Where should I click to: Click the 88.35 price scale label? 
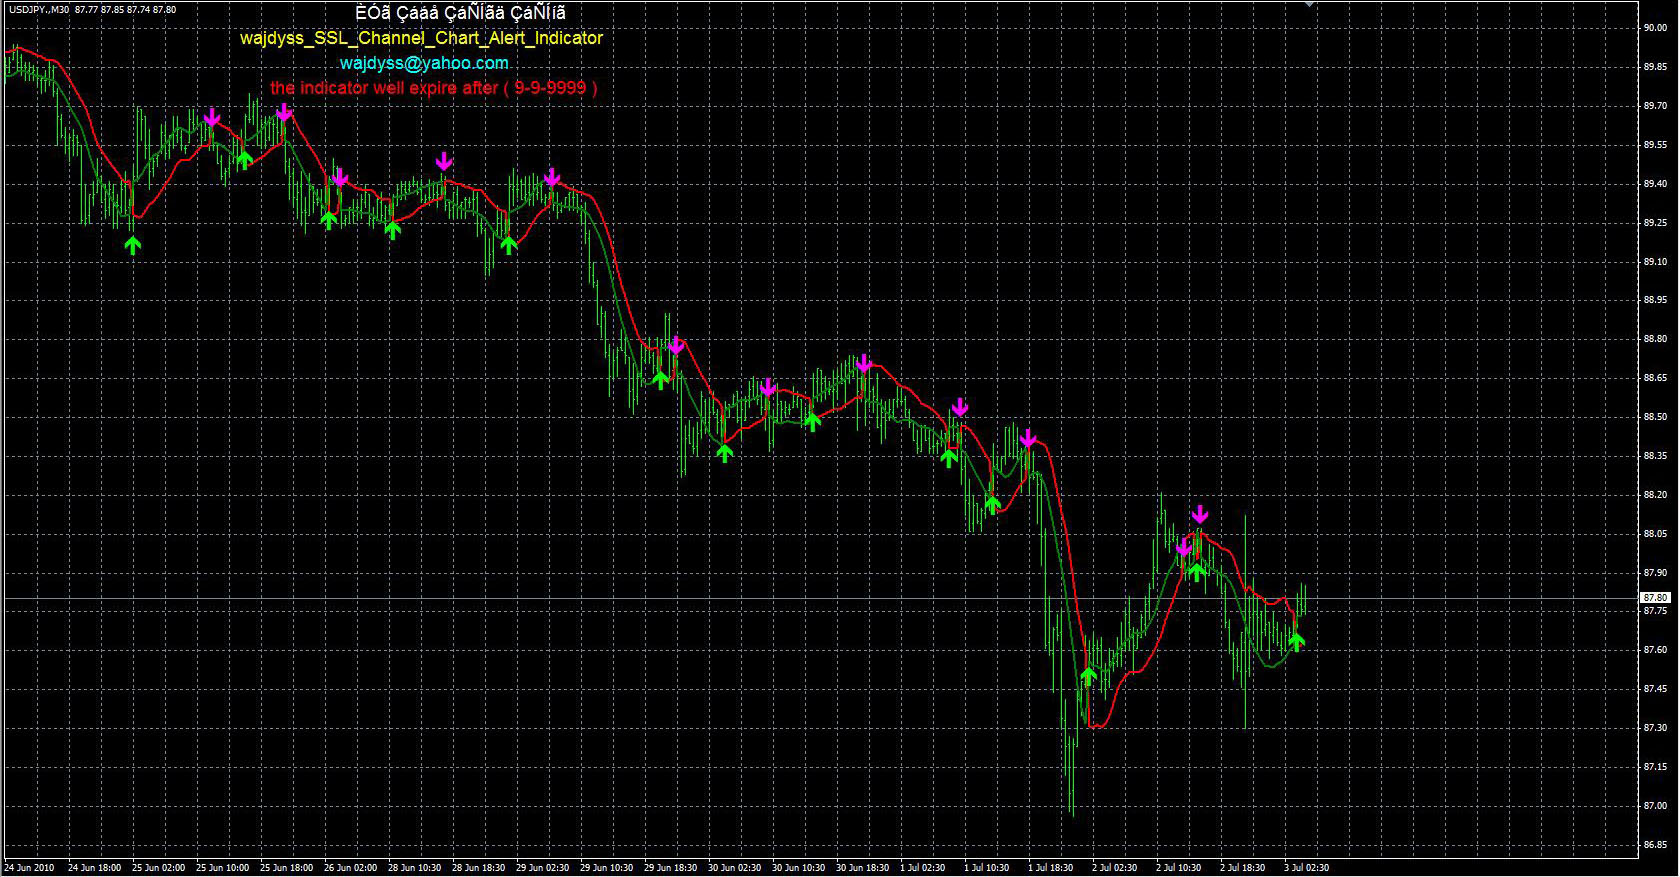pyautogui.click(x=1655, y=456)
